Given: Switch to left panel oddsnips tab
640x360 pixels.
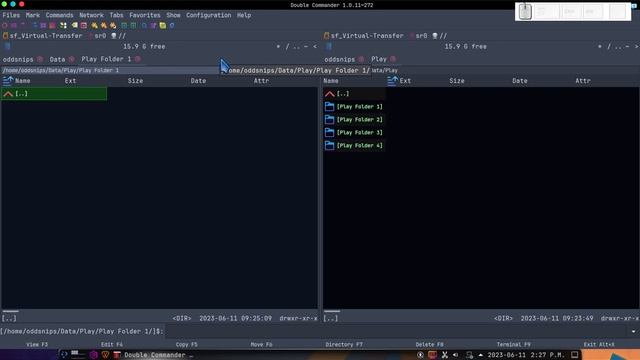Looking at the screenshot, I should tap(18, 59).
